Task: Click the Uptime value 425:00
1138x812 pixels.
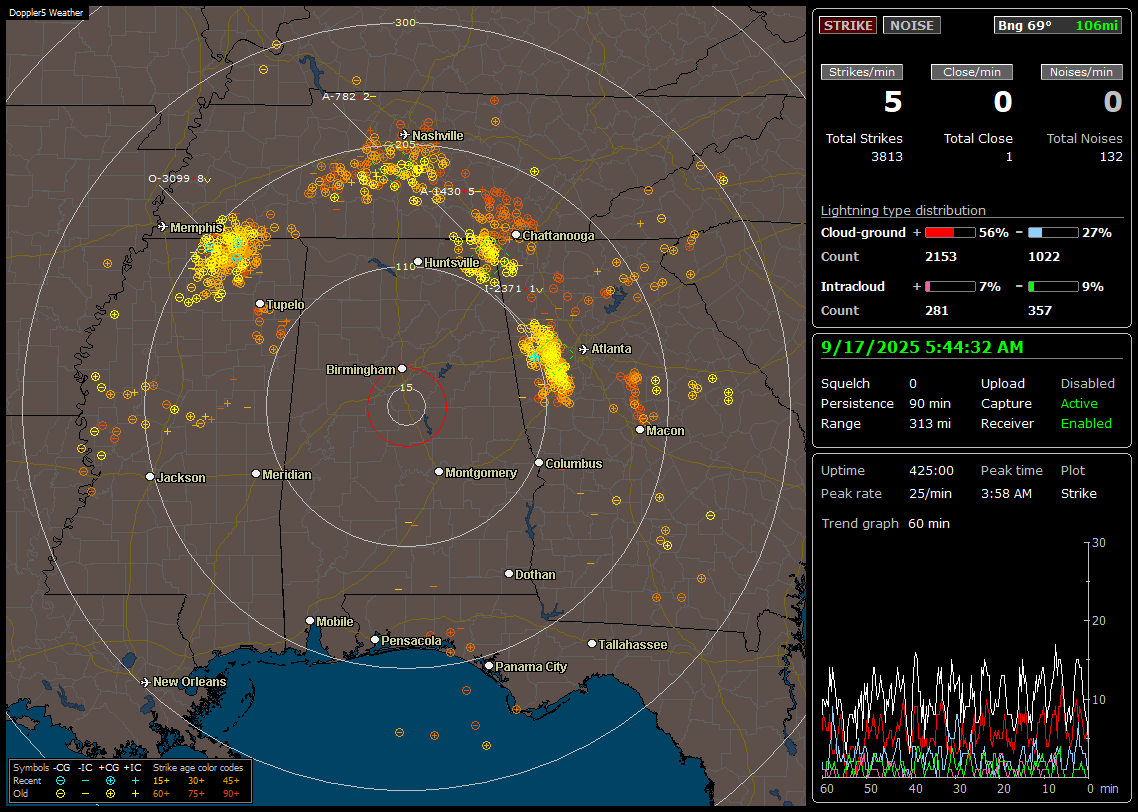Action: click(x=931, y=471)
